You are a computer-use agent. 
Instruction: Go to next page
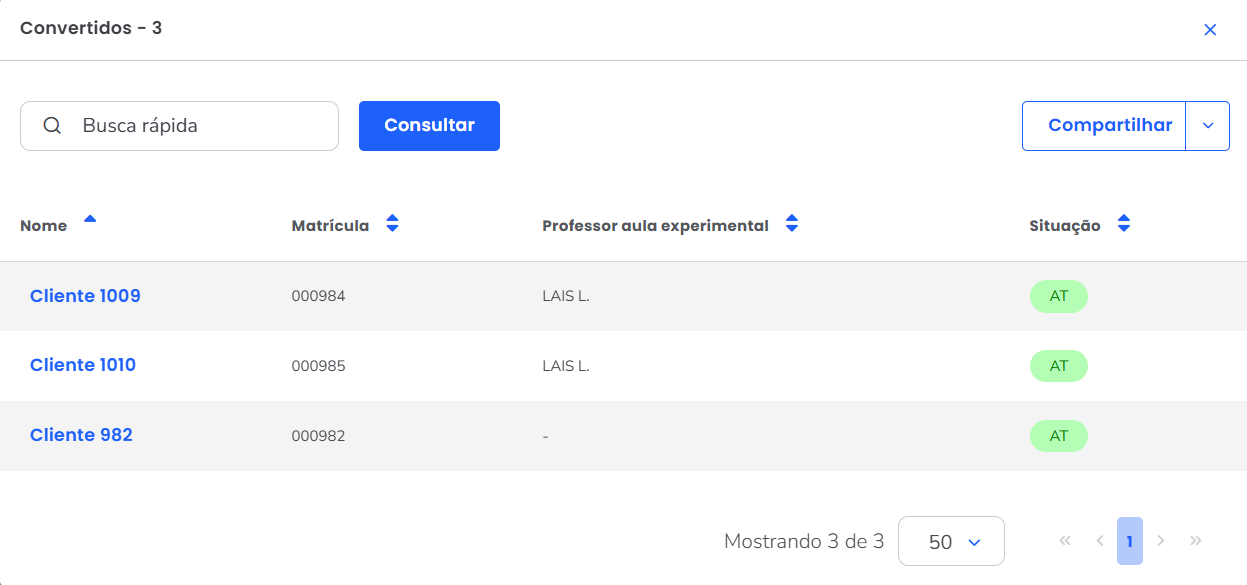1161,541
